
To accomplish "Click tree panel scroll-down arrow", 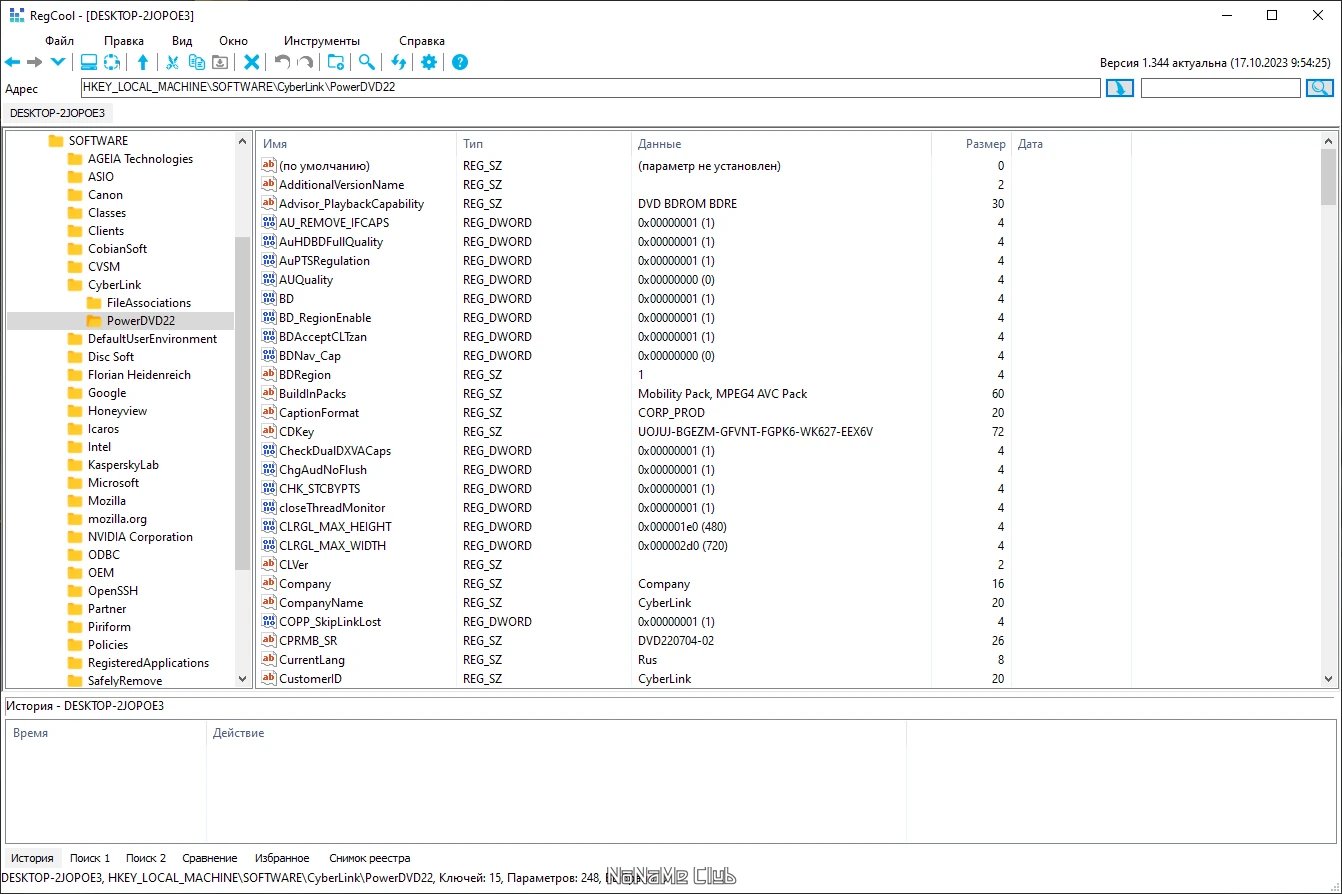I will point(243,678).
